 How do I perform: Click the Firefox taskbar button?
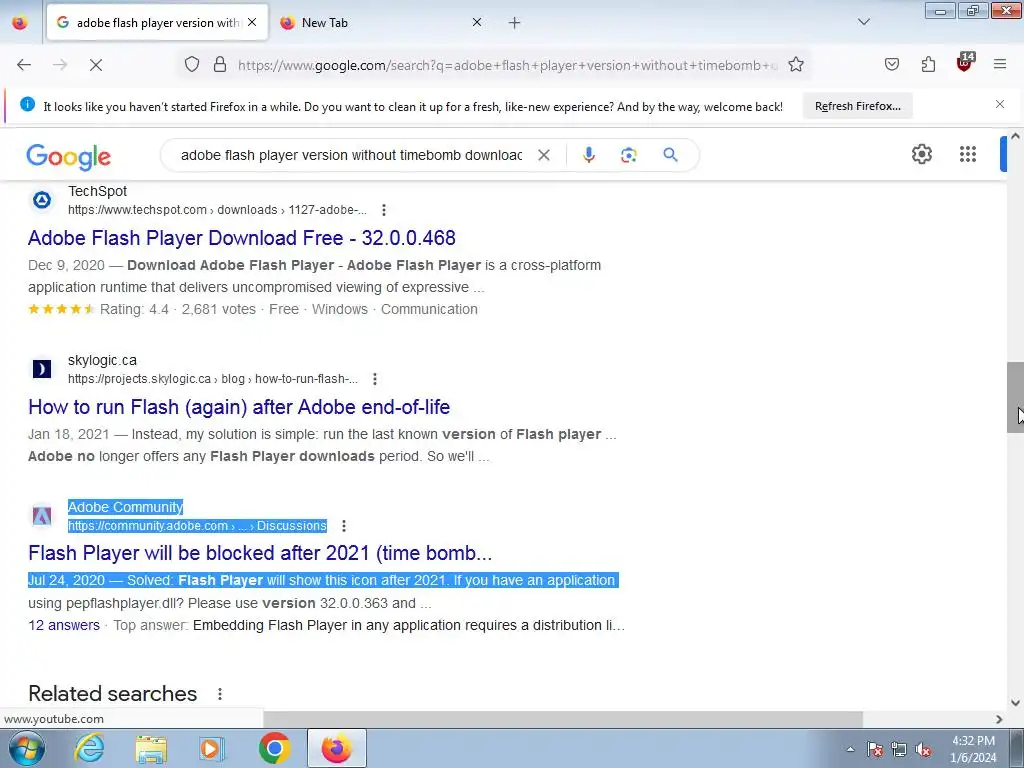pos(336,748)
